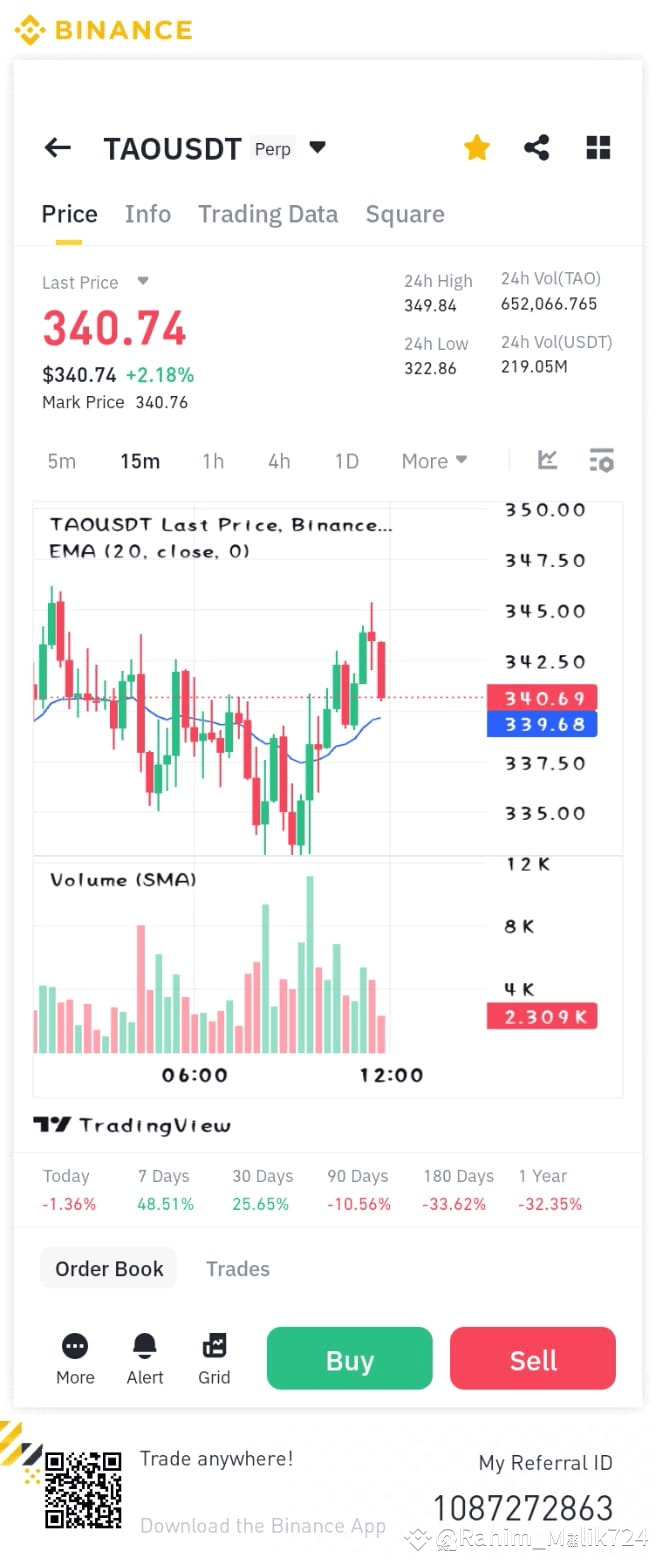
Task: Open the chart indicators icon
Action: 547,460
